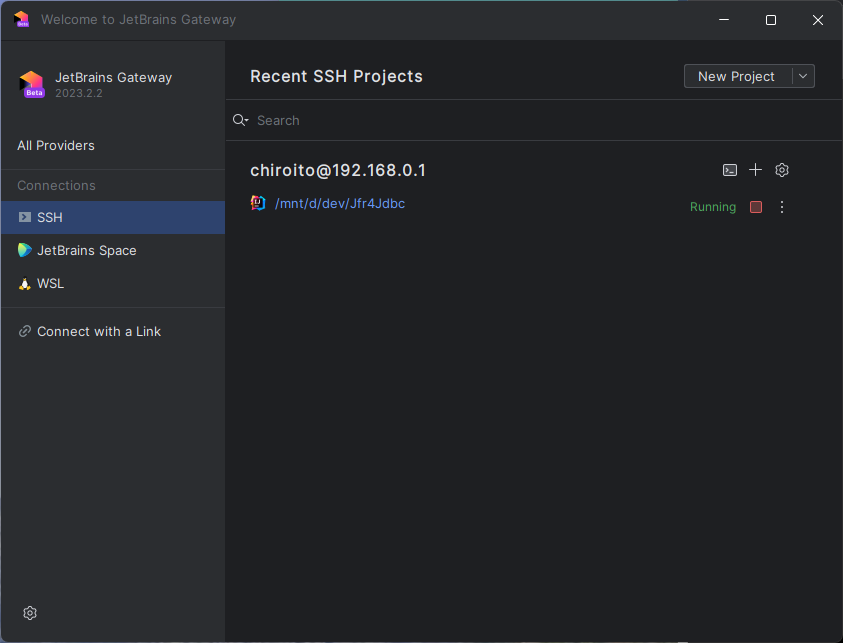This screenshot has width=843, height=643.
Task: Click the New Project button
Action: (x=736, y=76)
